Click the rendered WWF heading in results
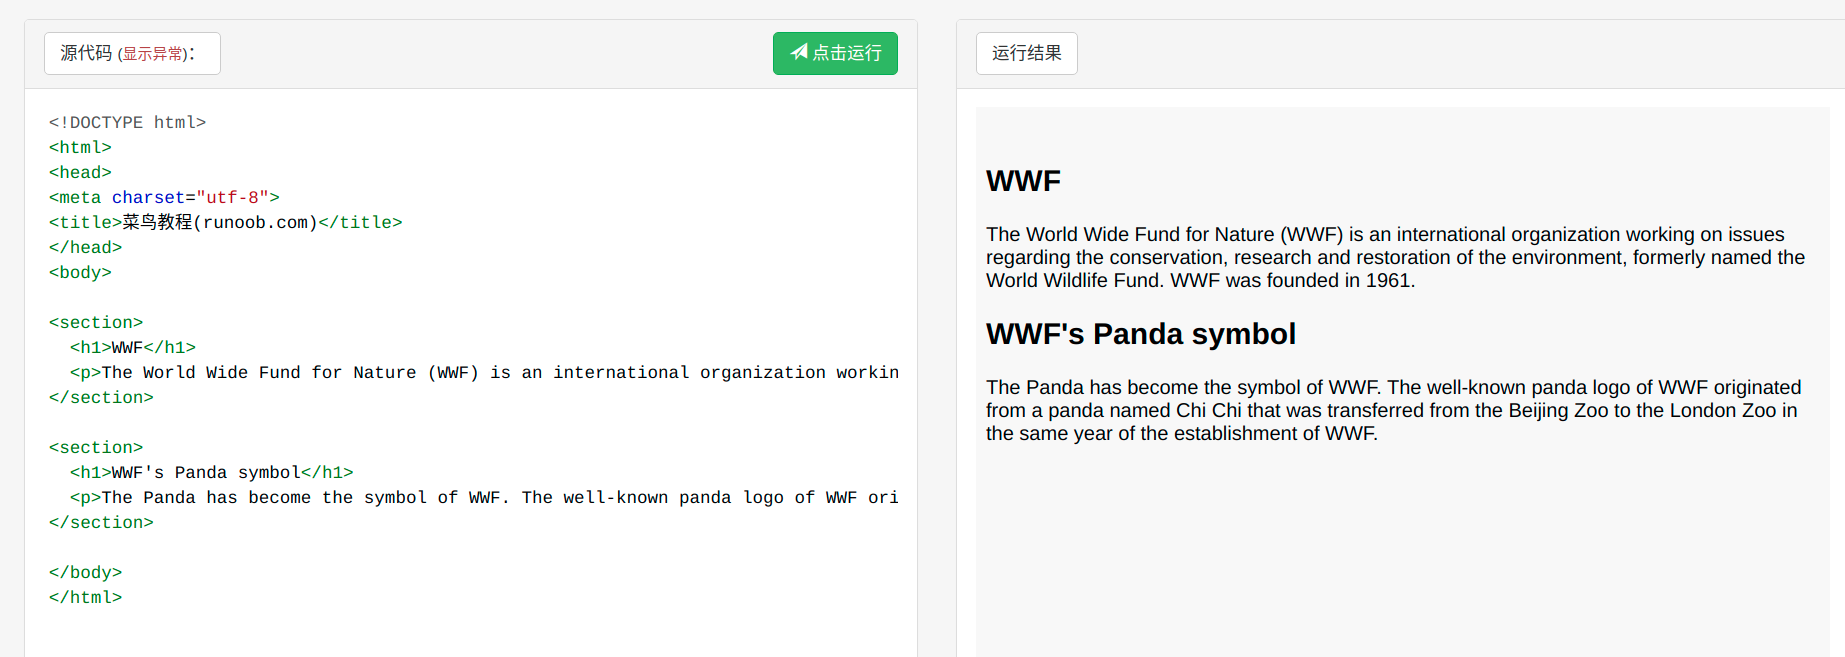This screenshot has width=1845, height=657. pos(1023,181)
